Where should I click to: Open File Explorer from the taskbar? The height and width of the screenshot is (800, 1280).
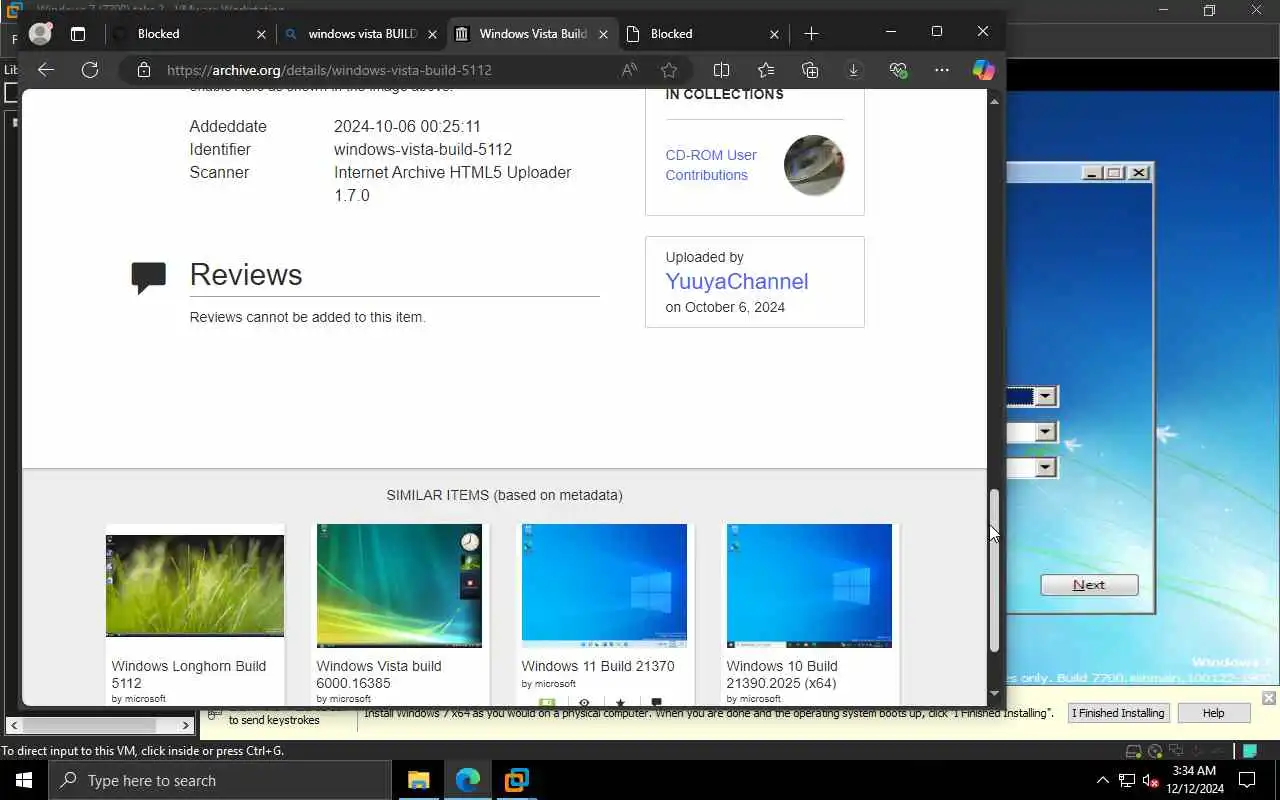(x=418, y=780)
